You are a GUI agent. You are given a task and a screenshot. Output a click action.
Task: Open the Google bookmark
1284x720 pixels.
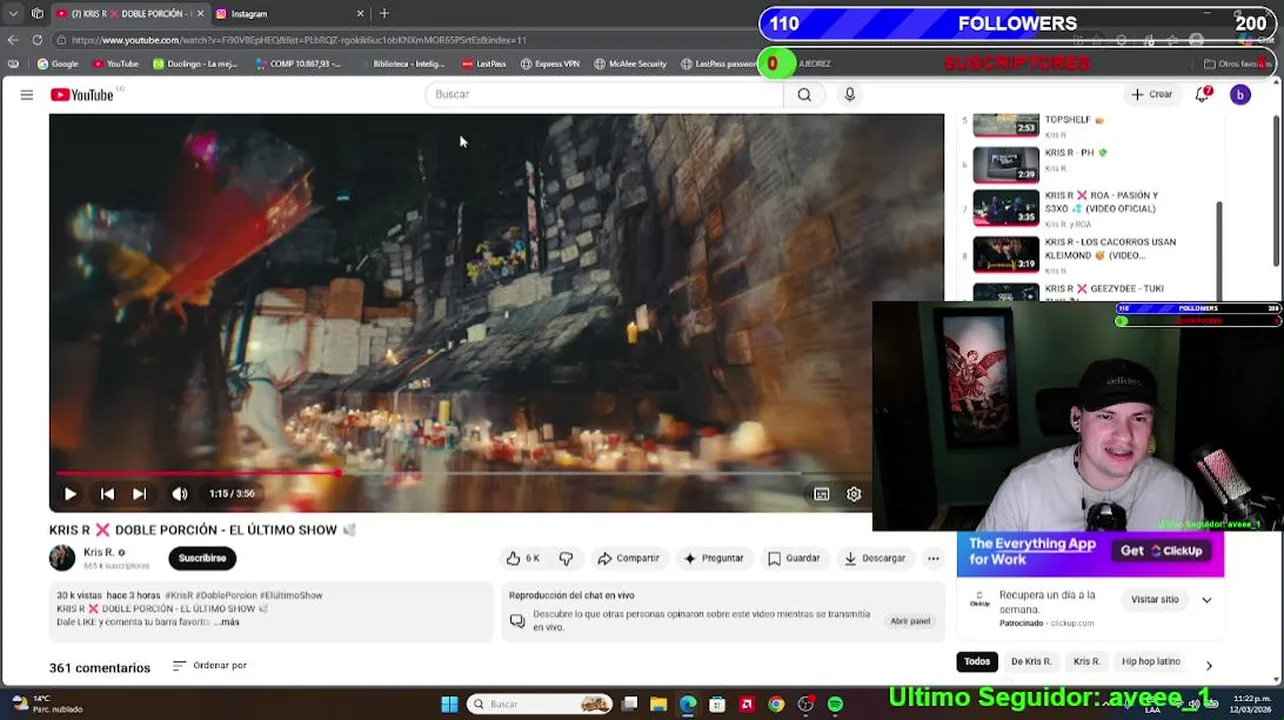coord(58,64)
